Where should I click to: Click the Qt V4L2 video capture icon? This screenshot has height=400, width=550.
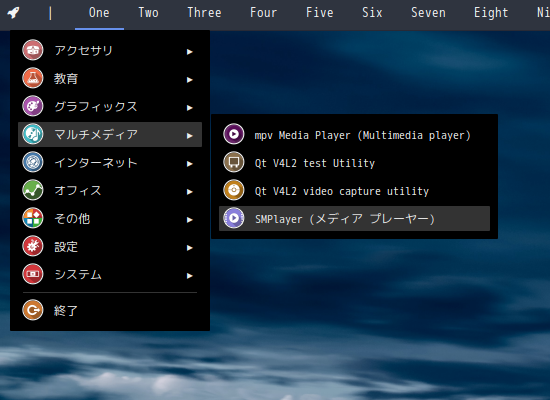coord(234,191)
